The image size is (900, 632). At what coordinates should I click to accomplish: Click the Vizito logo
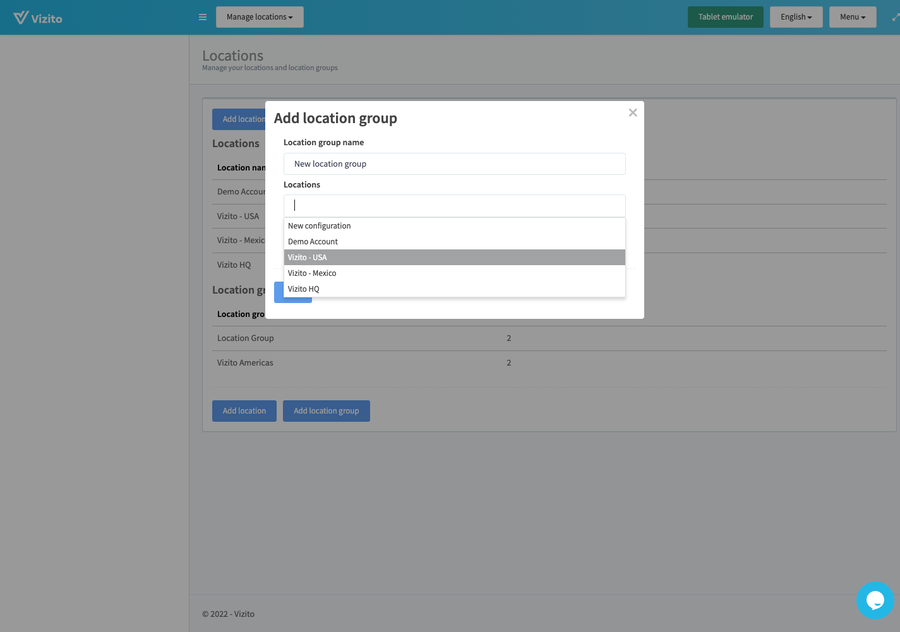[38, 17]
